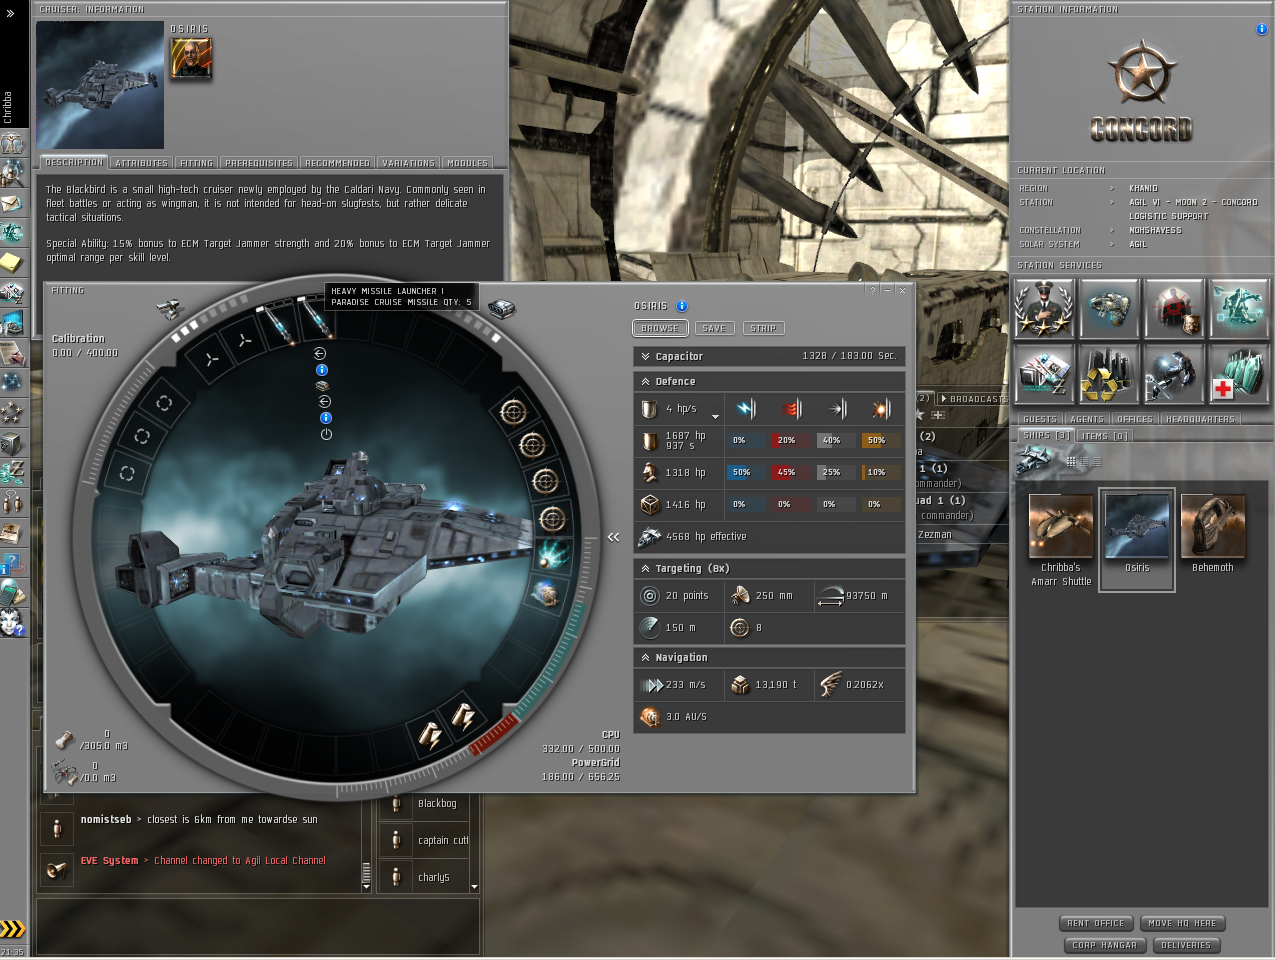Open the Repair Shop welder icon
Image resolution: width=1275 pixels, height=960 pixels.
point(1174,374)
